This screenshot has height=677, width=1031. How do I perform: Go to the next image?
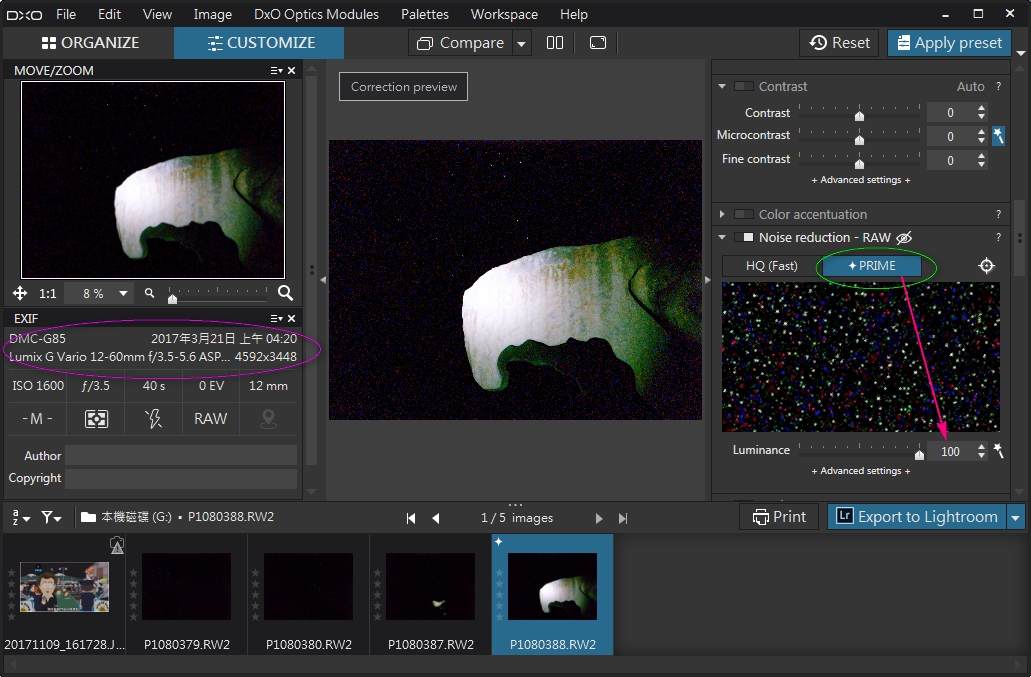click(x=598, y=518)
